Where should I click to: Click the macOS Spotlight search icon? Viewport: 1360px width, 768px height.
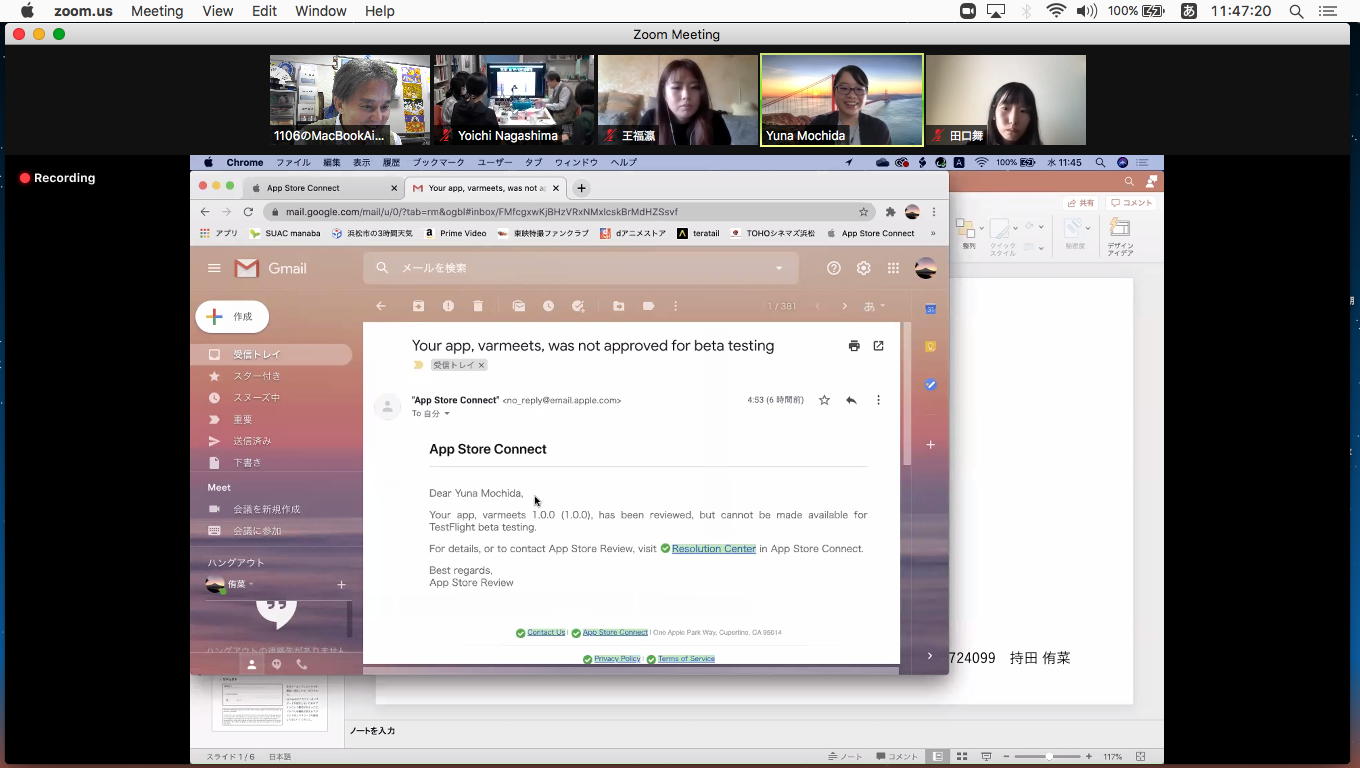(1296, 11)
